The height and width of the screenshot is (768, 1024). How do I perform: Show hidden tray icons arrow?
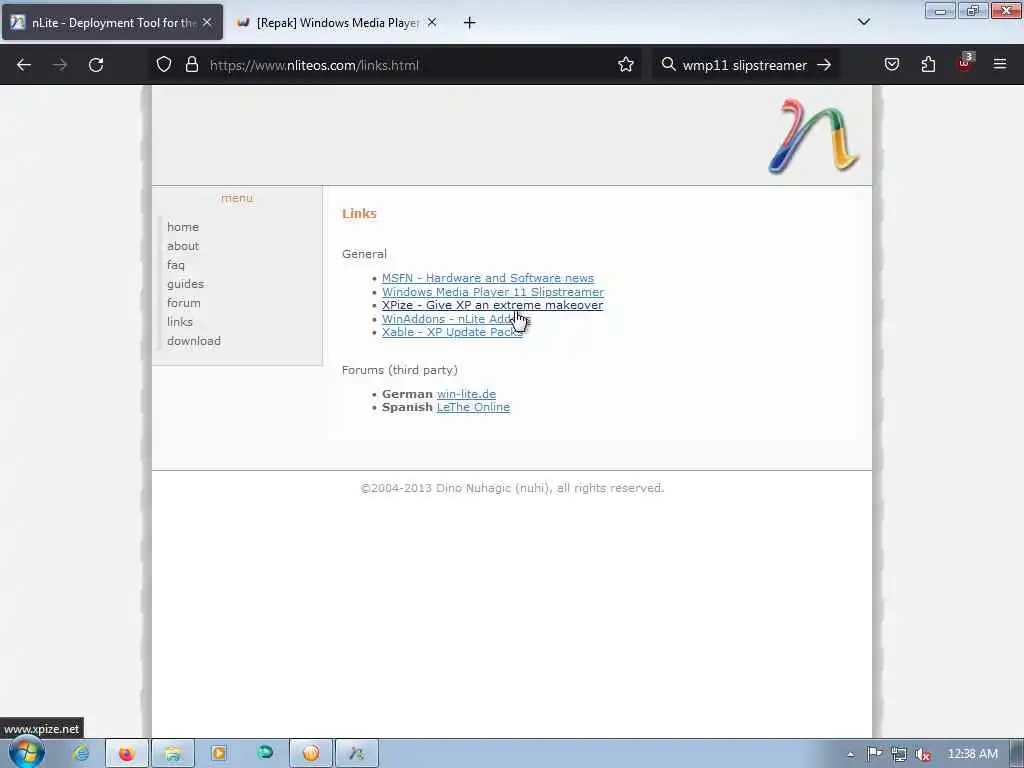coord(850,754)
